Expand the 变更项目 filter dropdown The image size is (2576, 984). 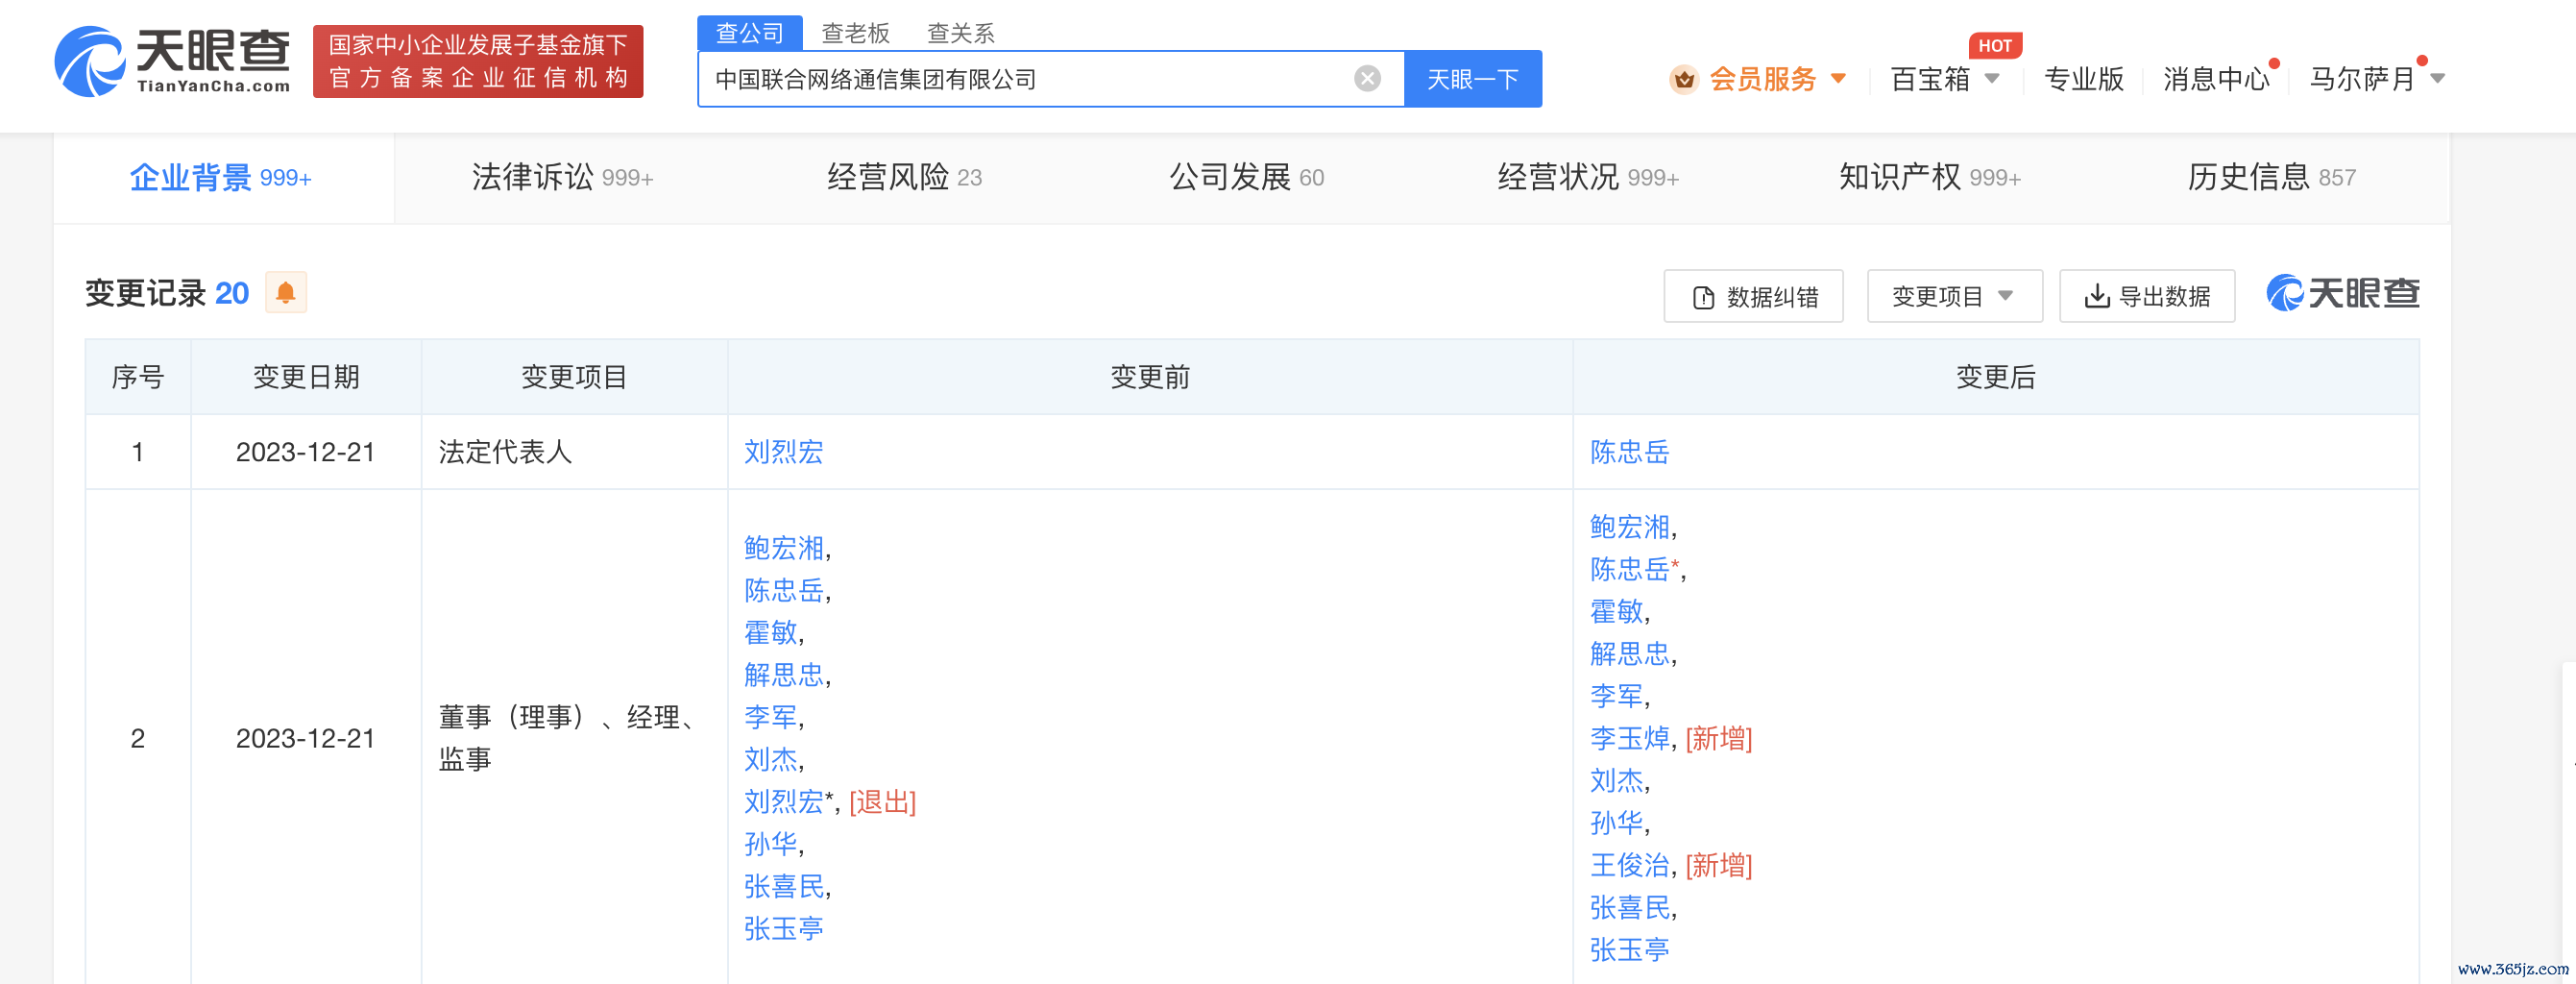[x=1953, y=297]
